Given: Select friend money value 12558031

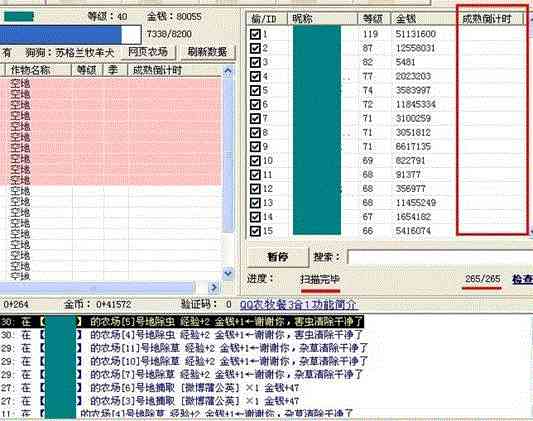Looking at the screenshot, I should tap(415, 48).
